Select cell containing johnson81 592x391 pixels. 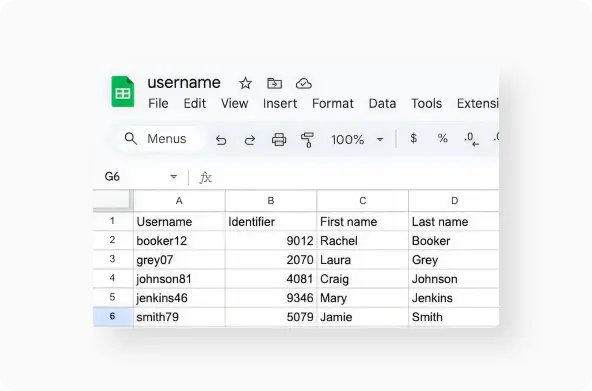(179, 279)
